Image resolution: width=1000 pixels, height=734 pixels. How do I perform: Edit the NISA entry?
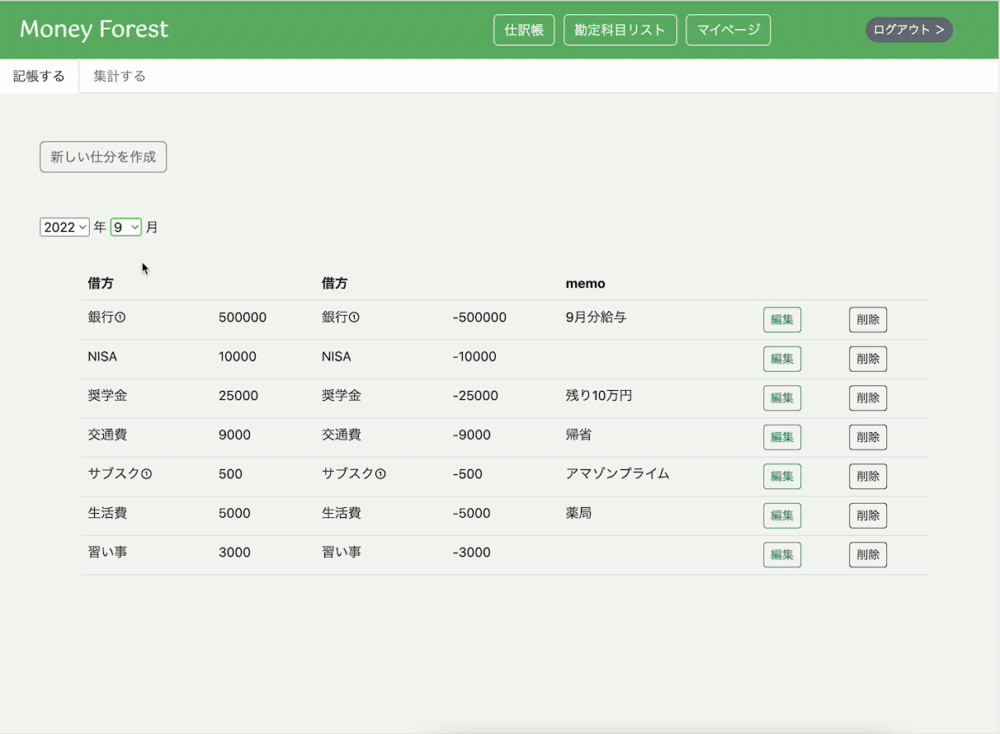pos(781,358)
